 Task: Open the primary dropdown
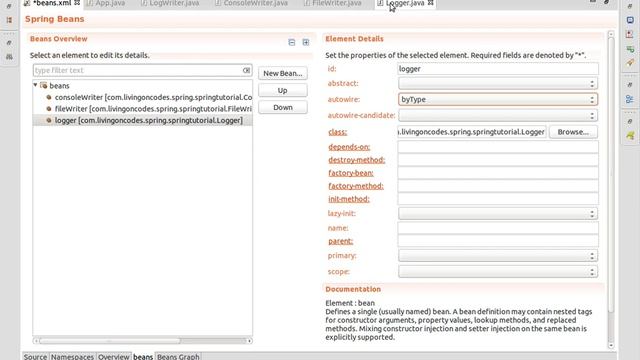pyautogui.click(x=498, y=256)
